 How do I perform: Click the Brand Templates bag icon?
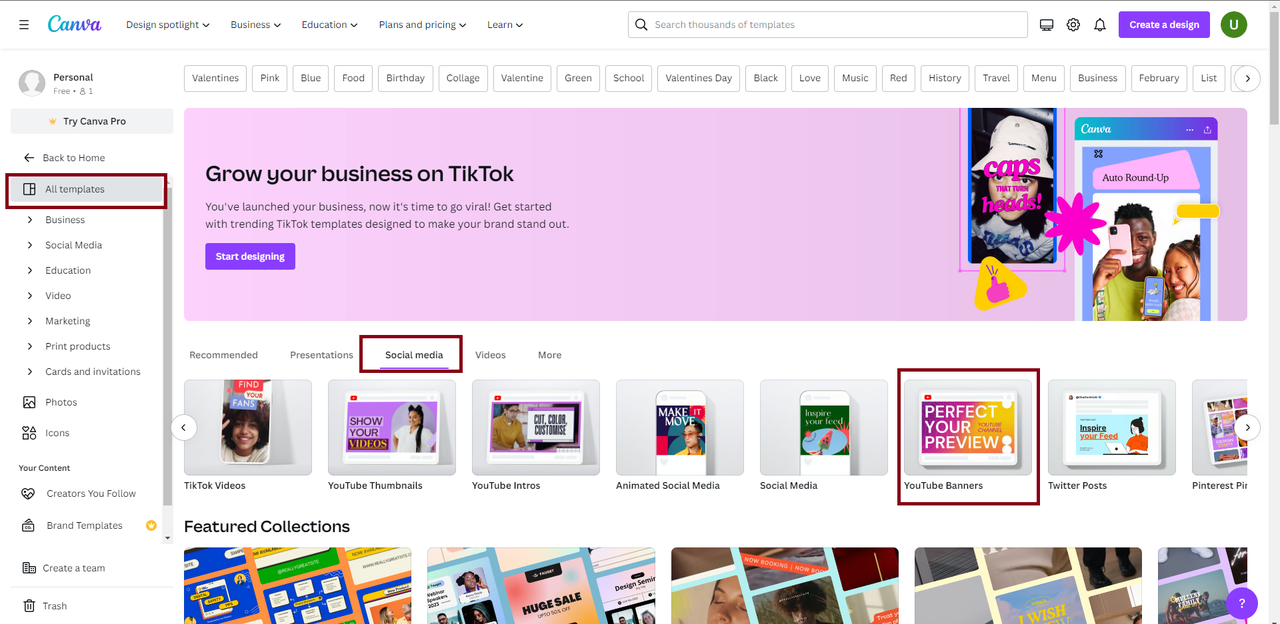pos(29,526)
